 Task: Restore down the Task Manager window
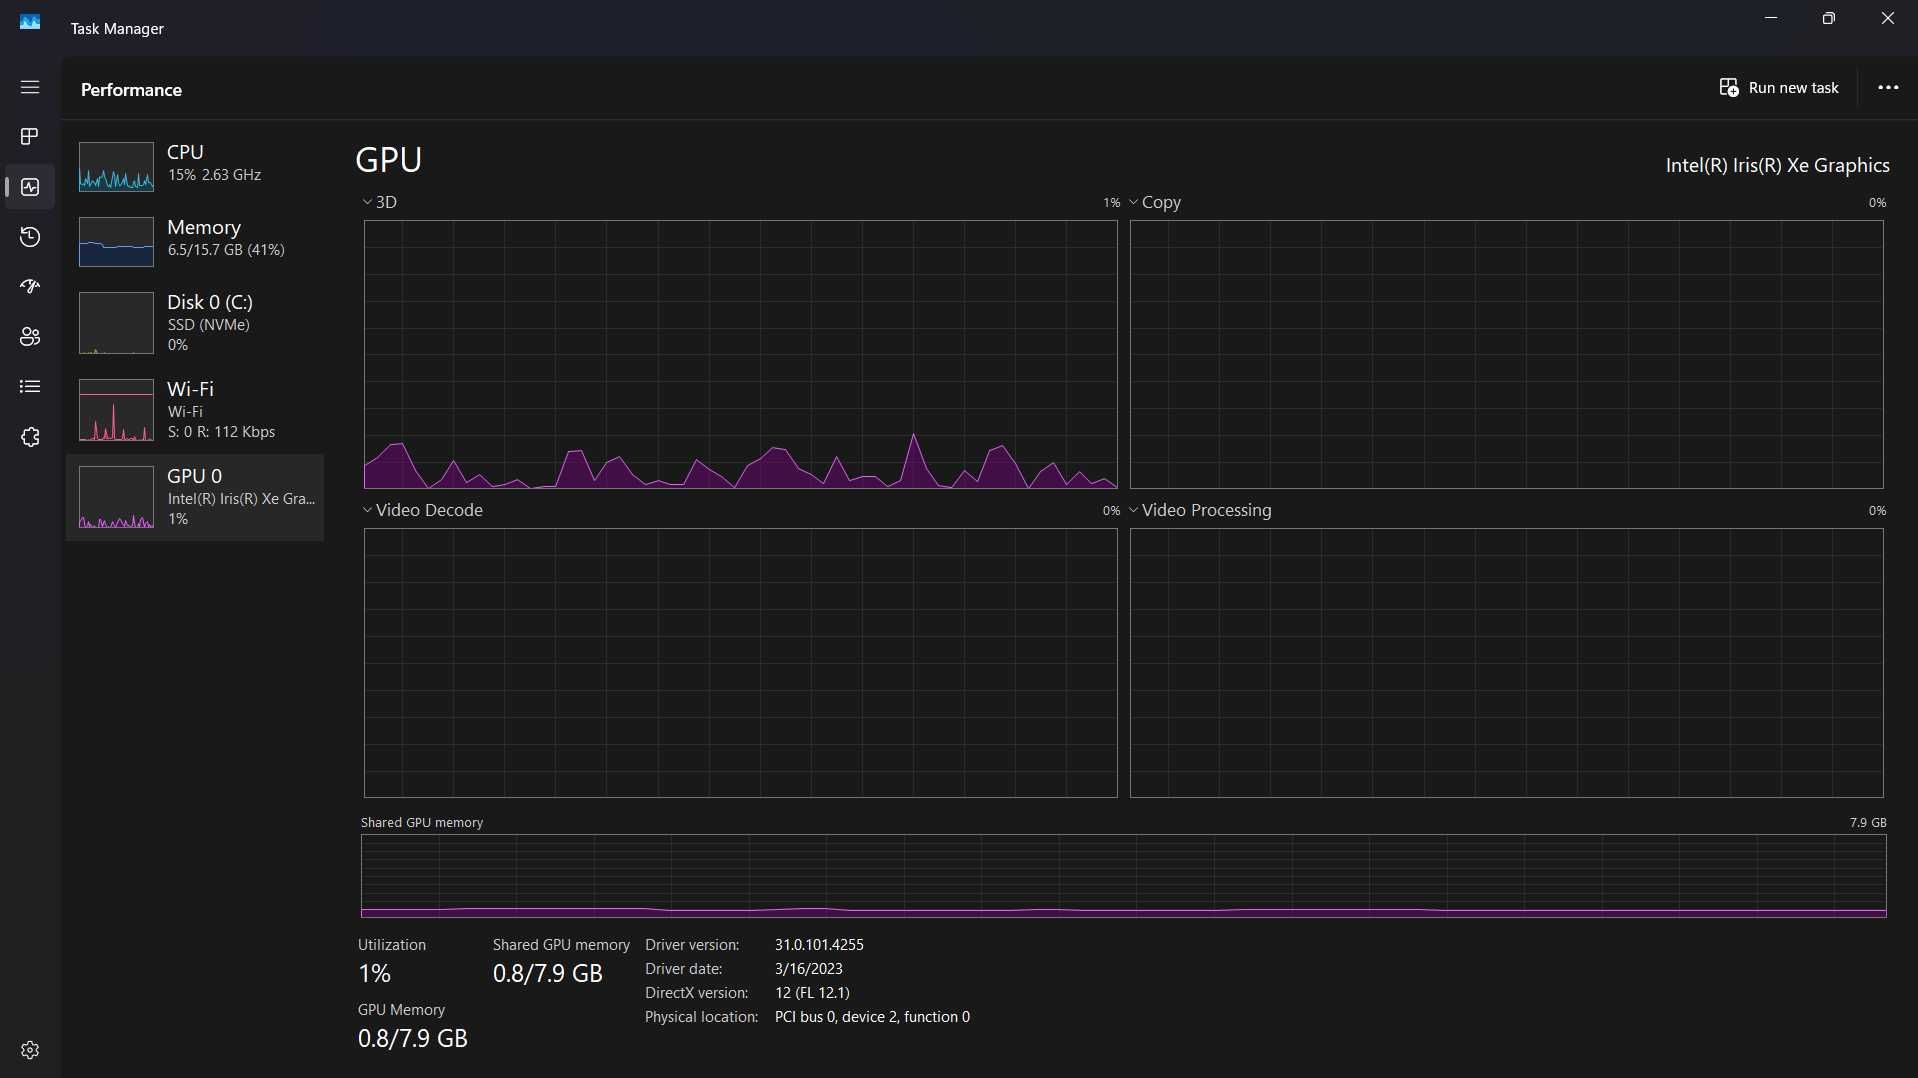tap(1829, 18)
